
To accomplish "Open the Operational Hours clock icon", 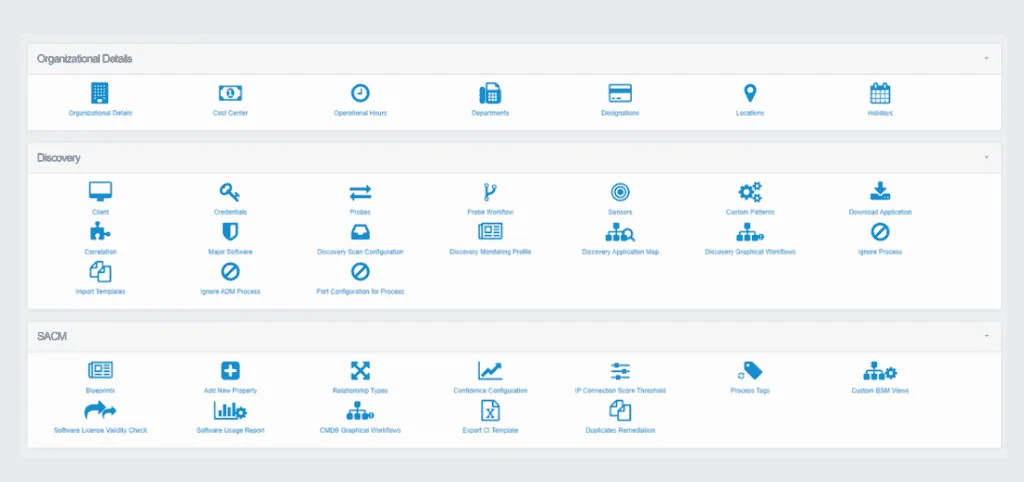I will tap(360, 93).
